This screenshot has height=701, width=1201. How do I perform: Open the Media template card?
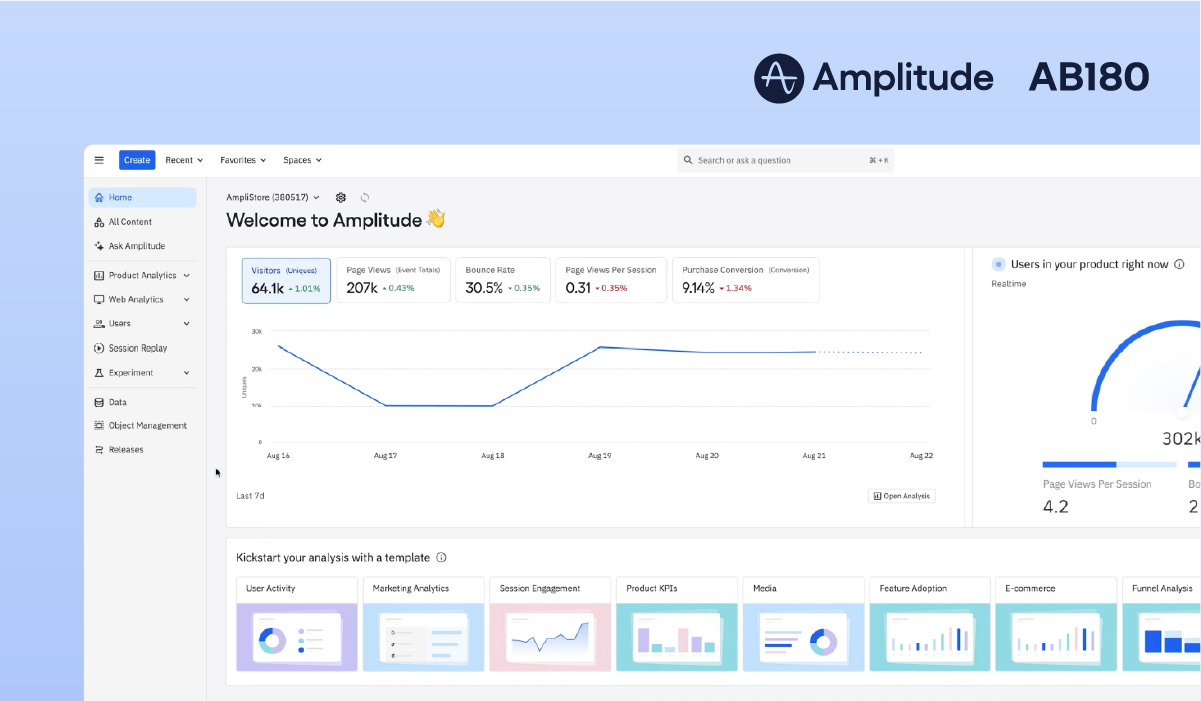click(x=803, y=624)
